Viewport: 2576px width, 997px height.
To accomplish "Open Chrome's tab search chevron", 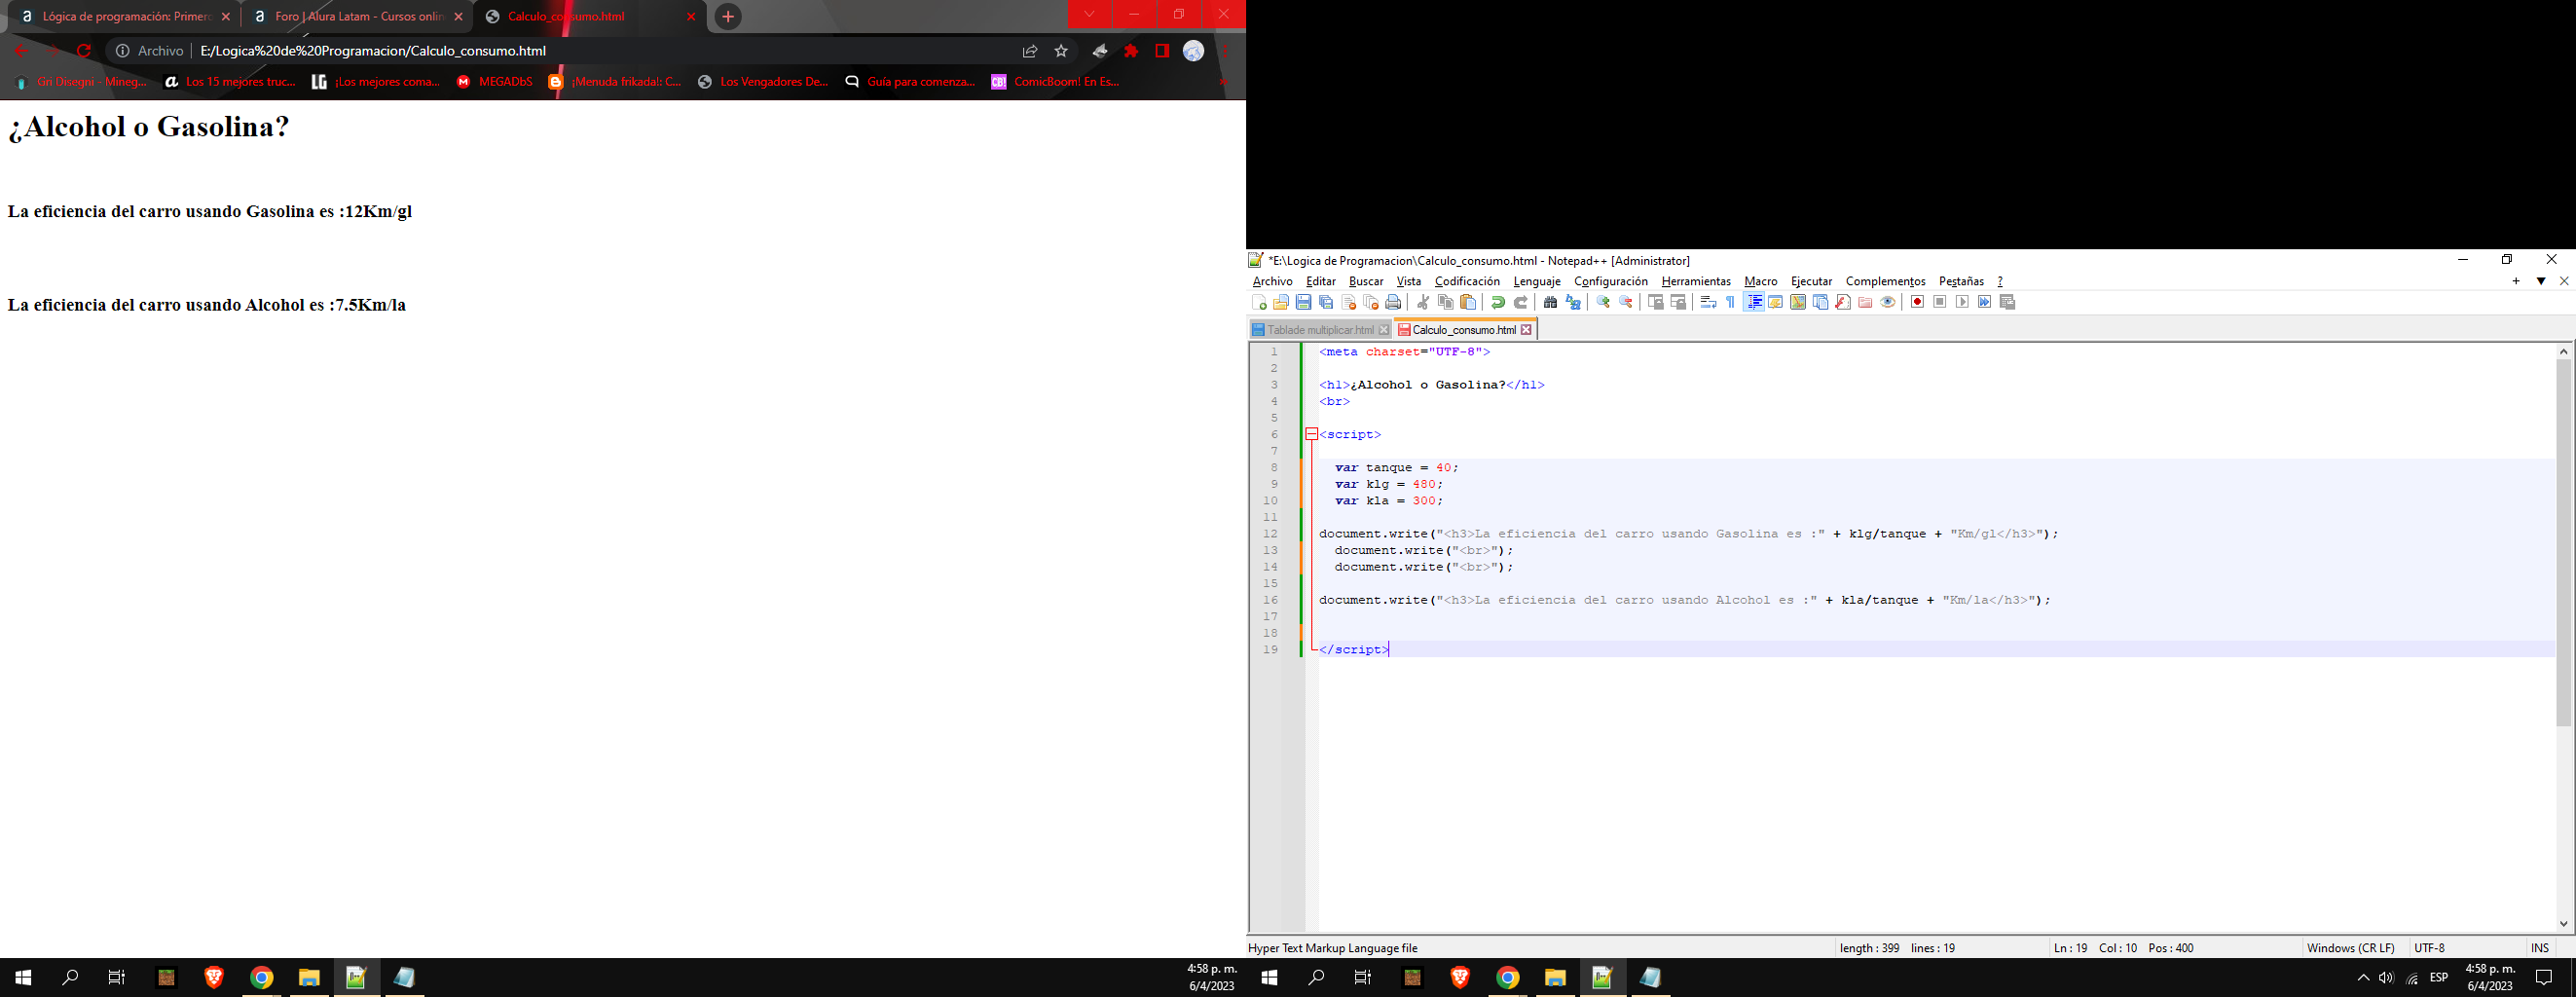I will click(1089, 14).
